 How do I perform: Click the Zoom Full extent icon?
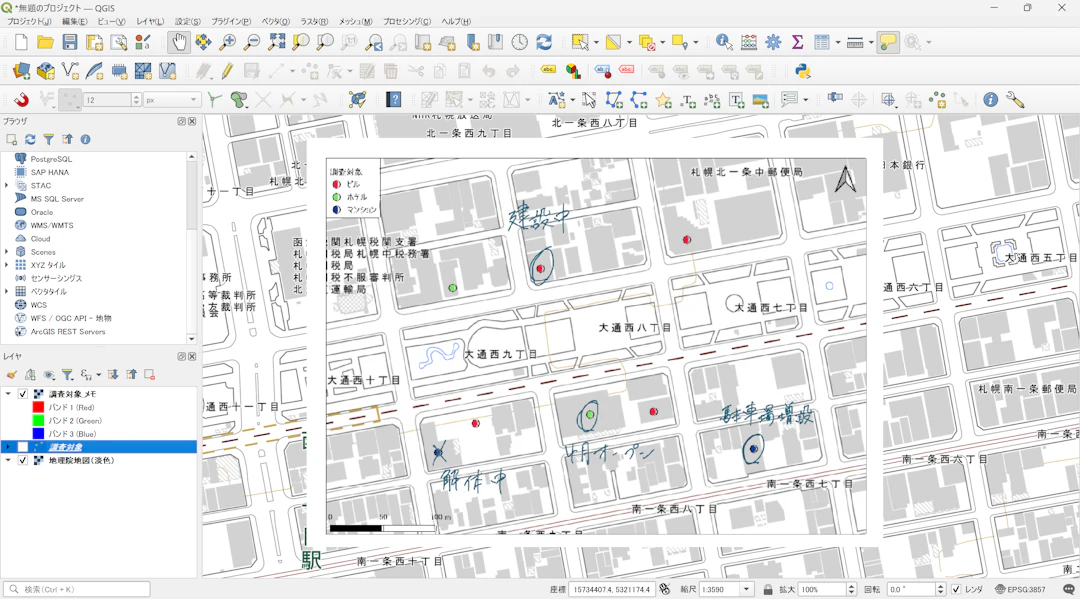pos(277,42)
